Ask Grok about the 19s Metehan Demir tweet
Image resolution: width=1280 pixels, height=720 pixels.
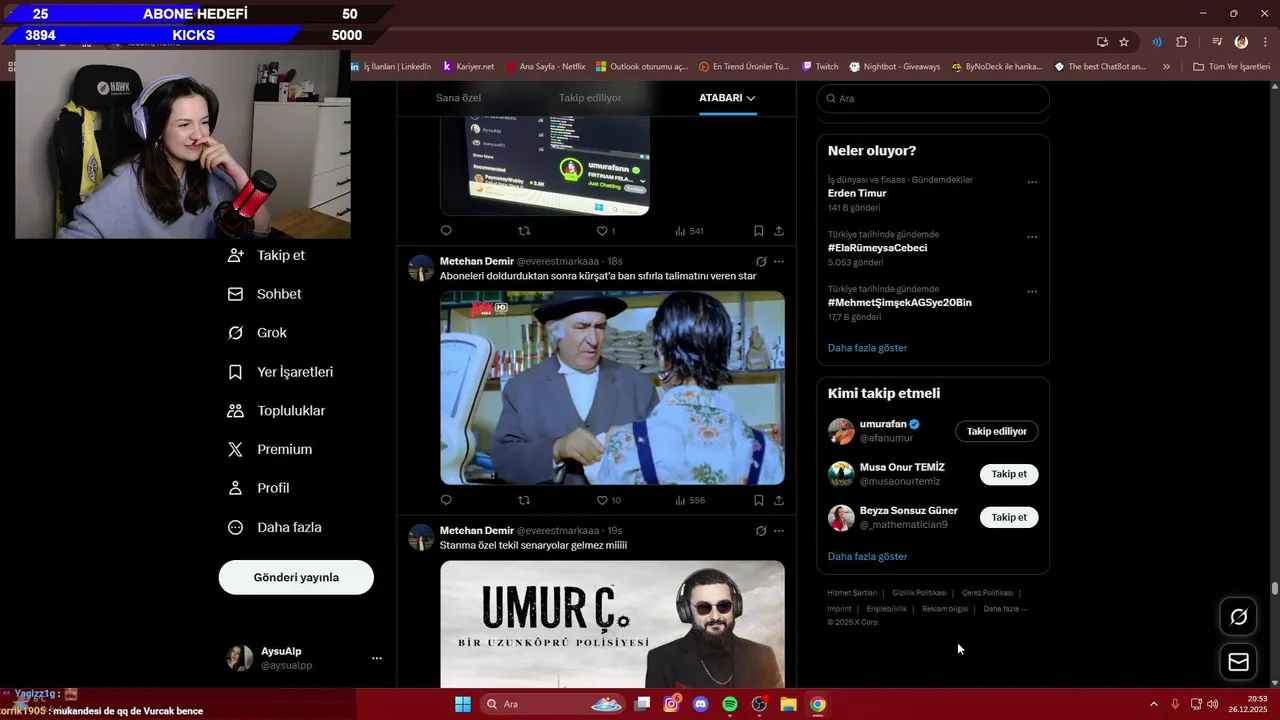[x=761, y=531]
